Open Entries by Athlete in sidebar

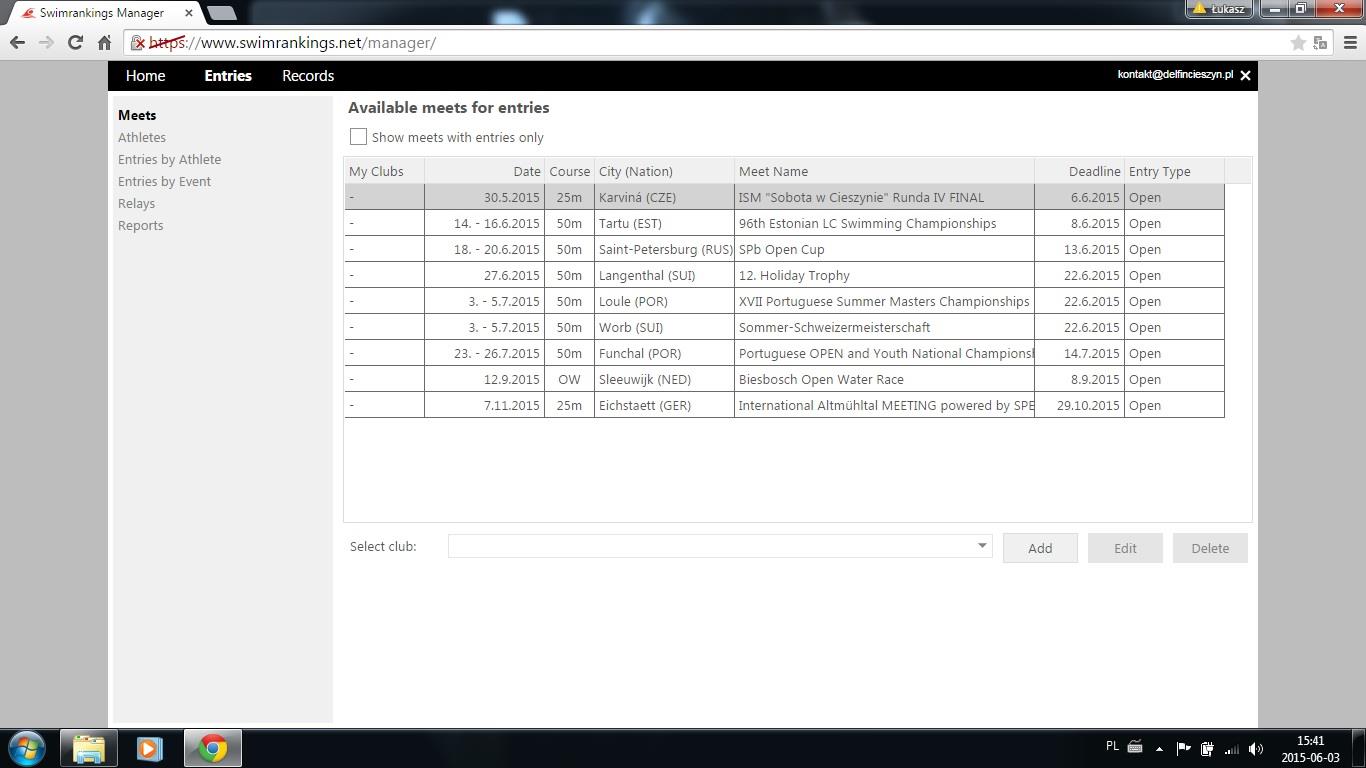pos(169,159)
